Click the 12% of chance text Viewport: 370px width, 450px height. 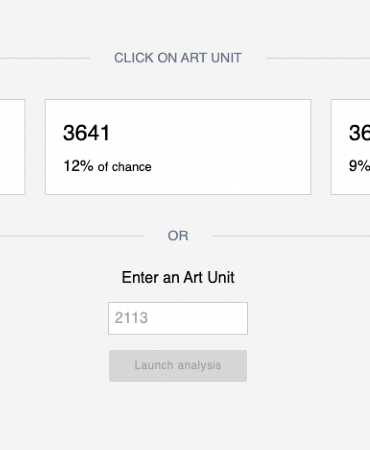pyautogui.click(x=107, y=166)
